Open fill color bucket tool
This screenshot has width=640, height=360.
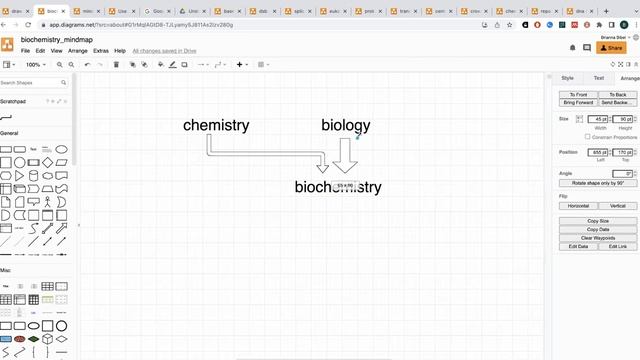click(161, 64)
